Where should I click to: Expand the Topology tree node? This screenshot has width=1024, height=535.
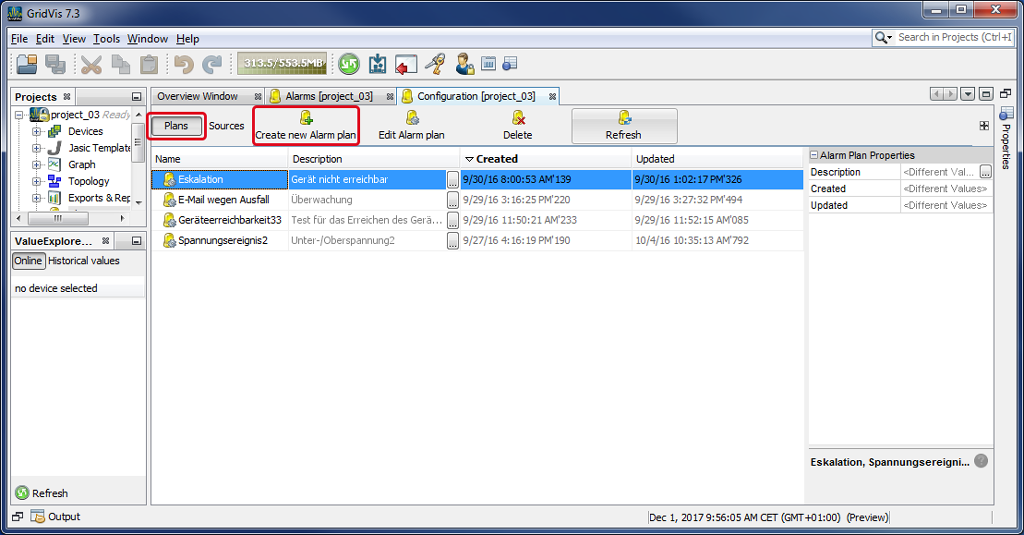tap(37, 182)
